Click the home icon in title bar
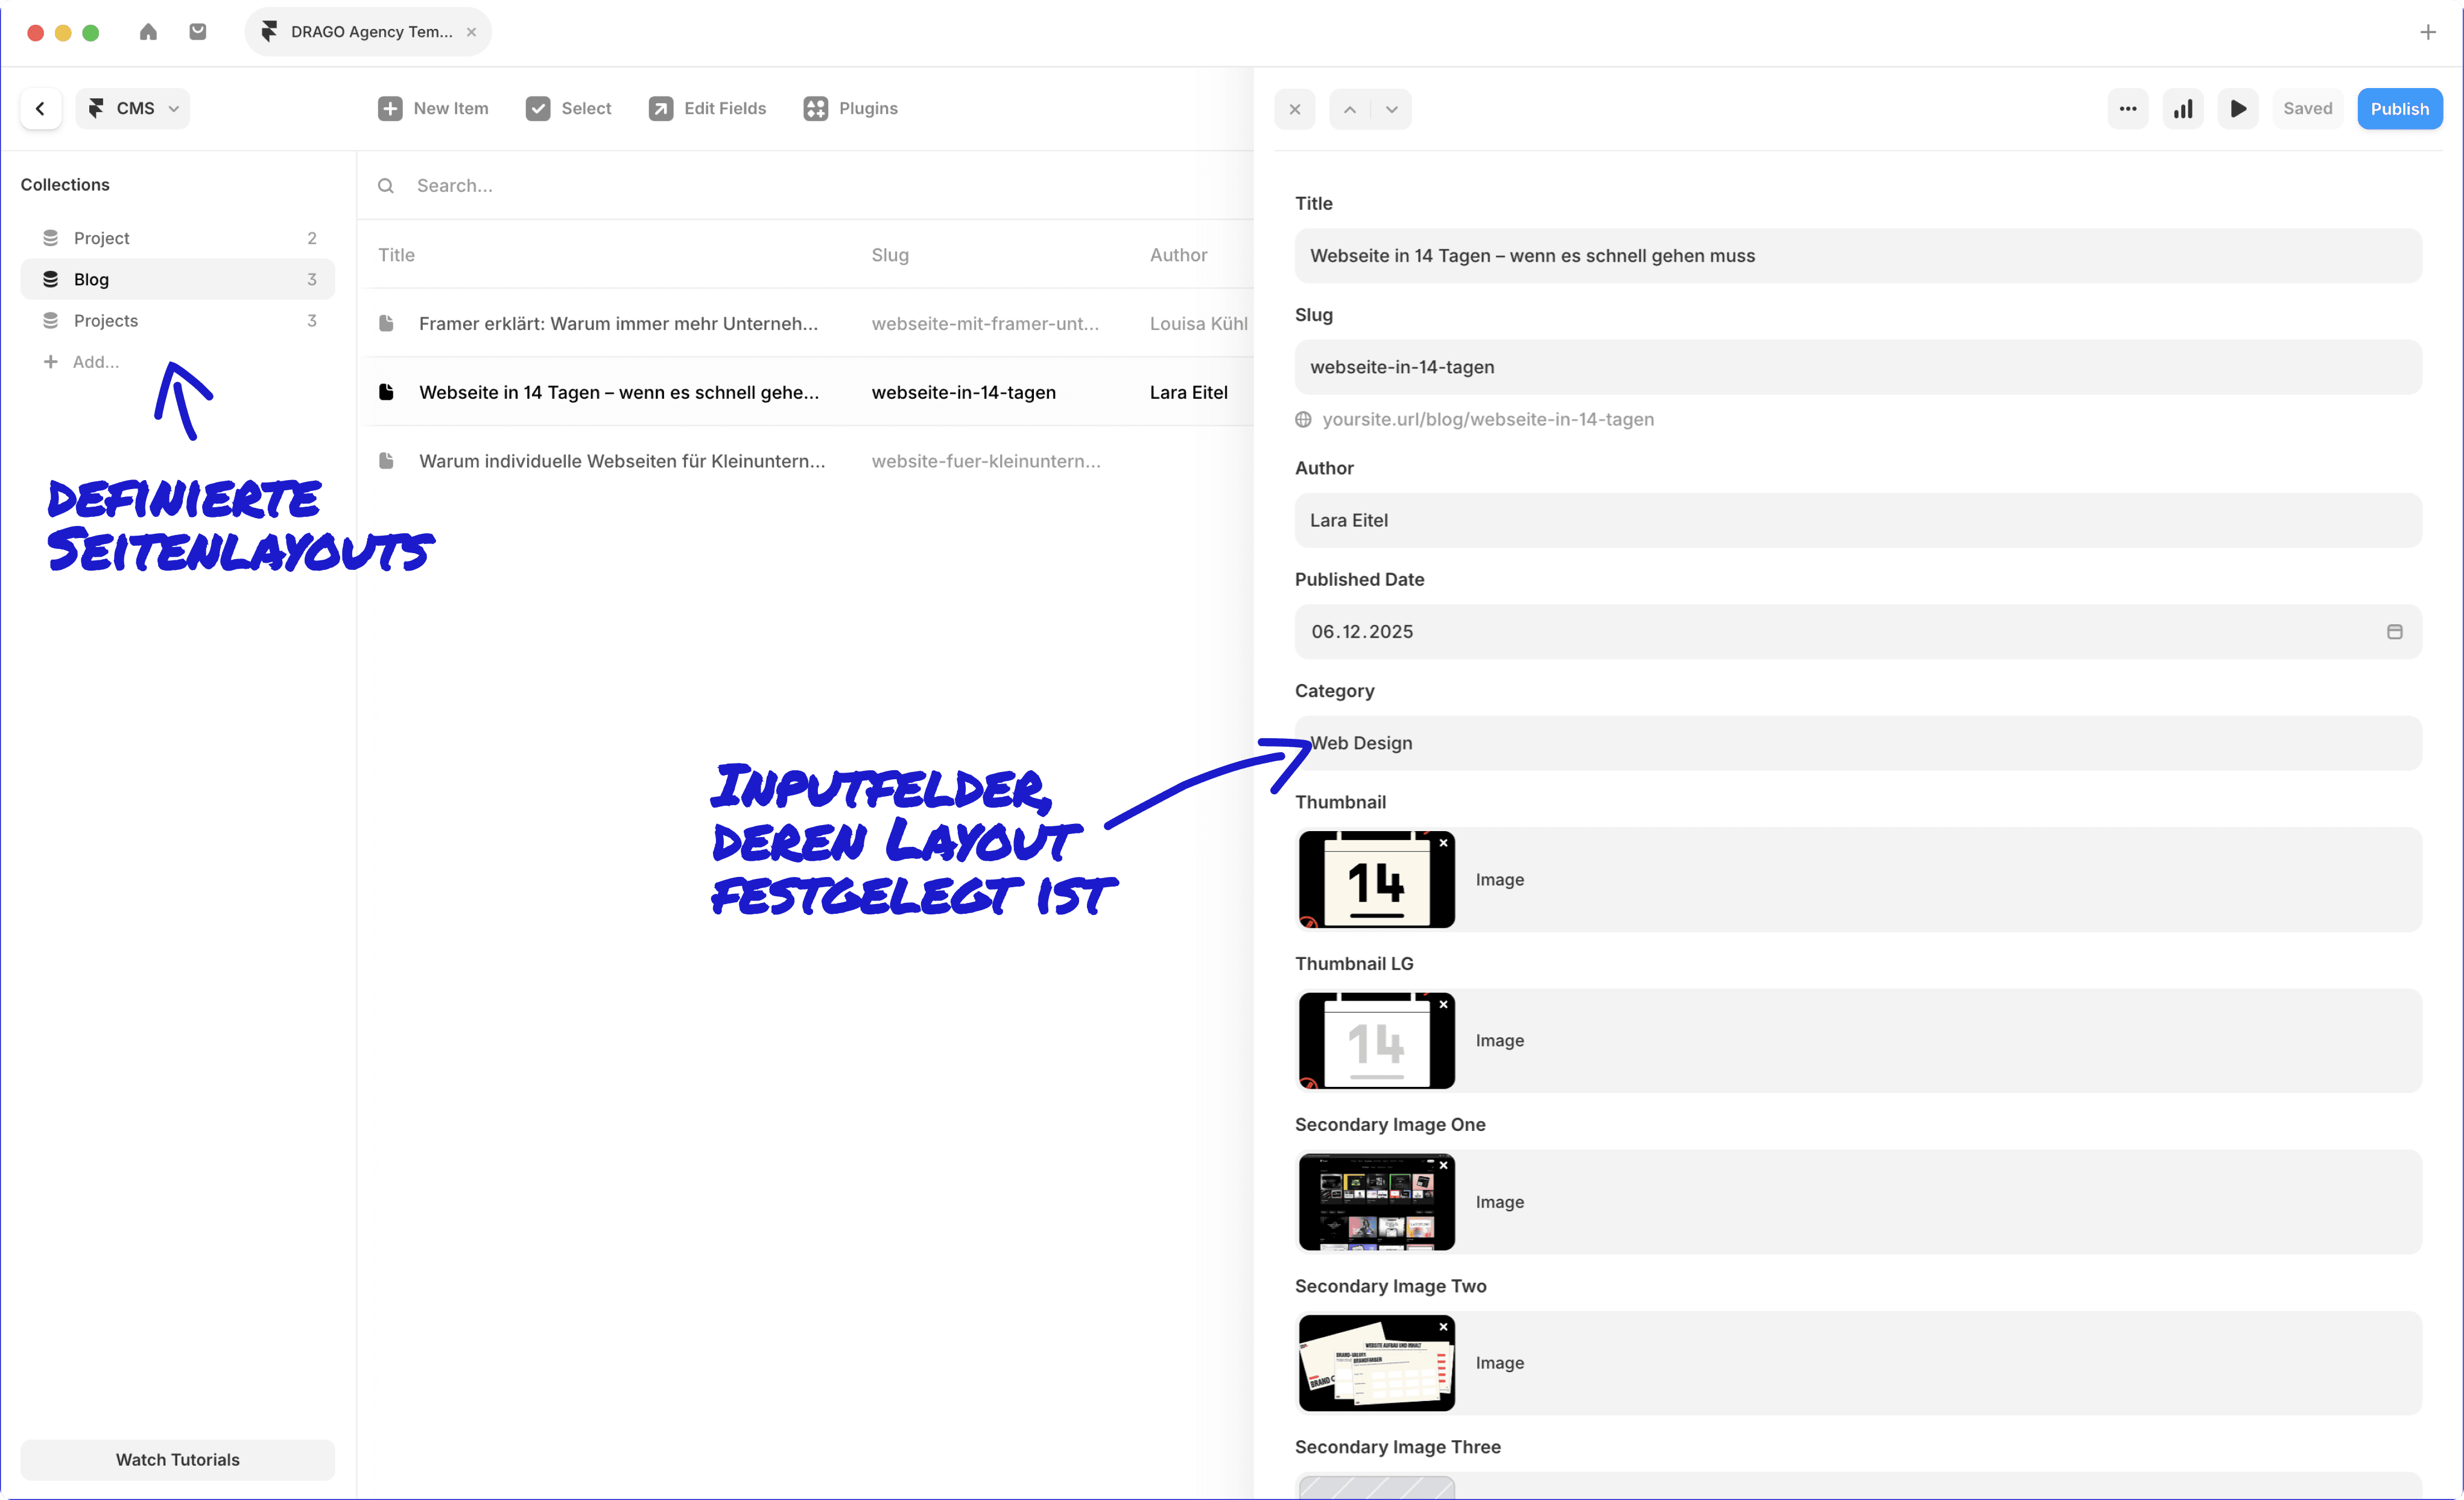 click(x=148, y=32)
